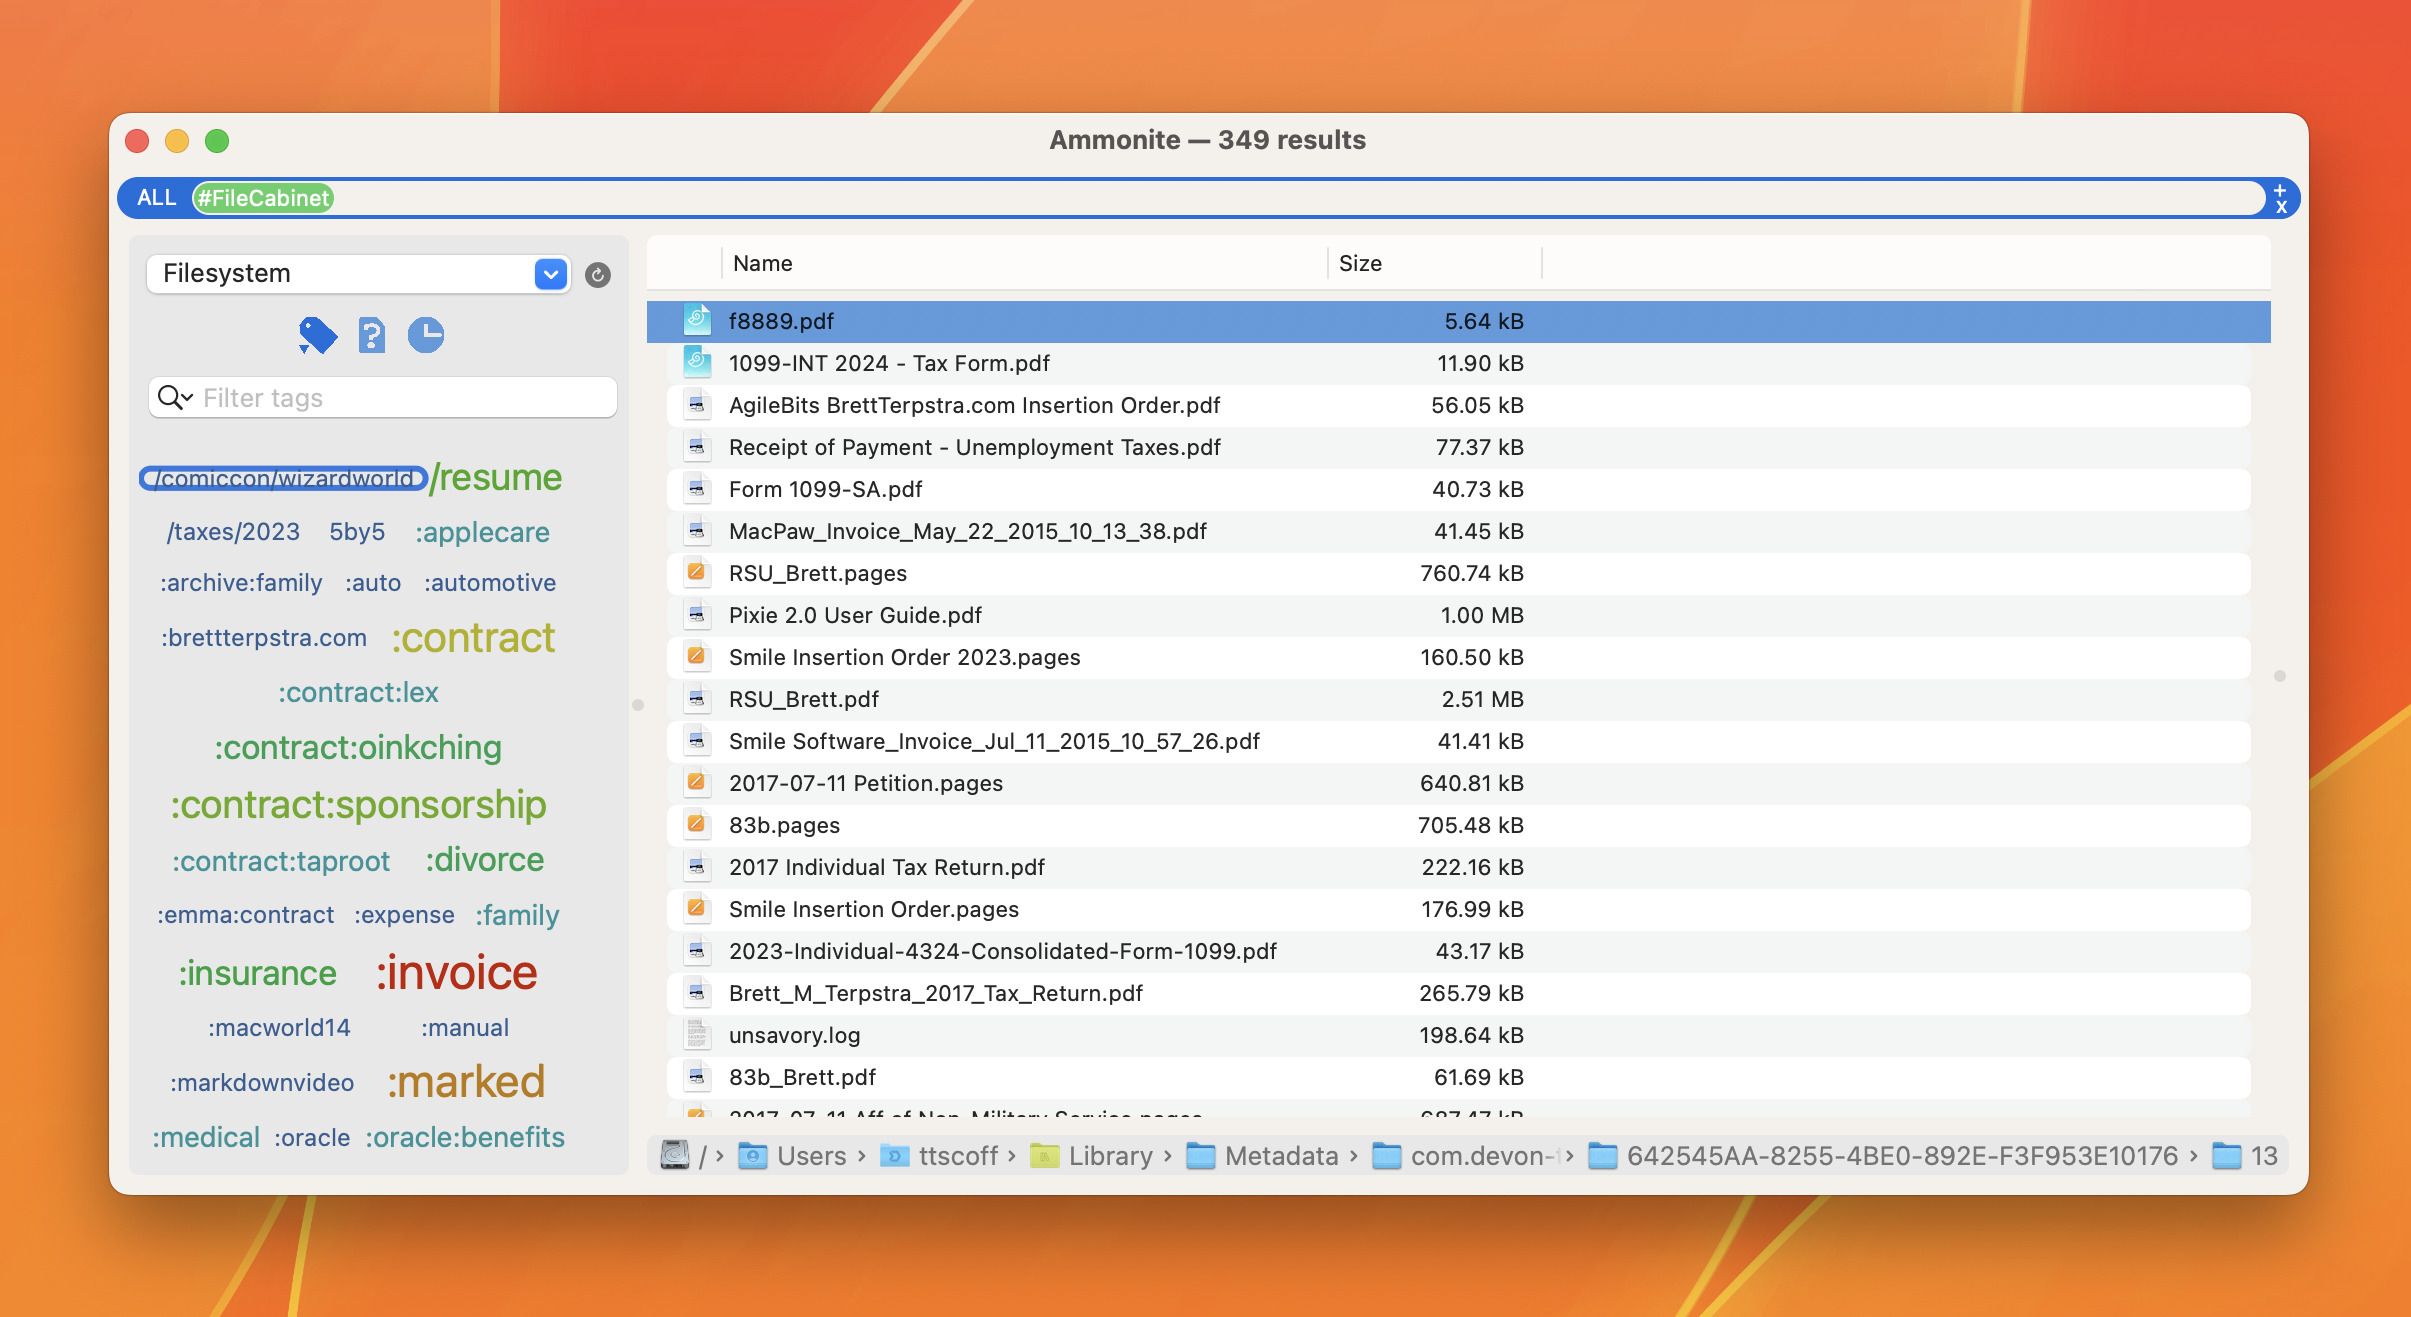Screen dimensions: 2411x1317
Task: Toggle the ALL search mode button
Action: pyautogui.click(x=156, y=198)
